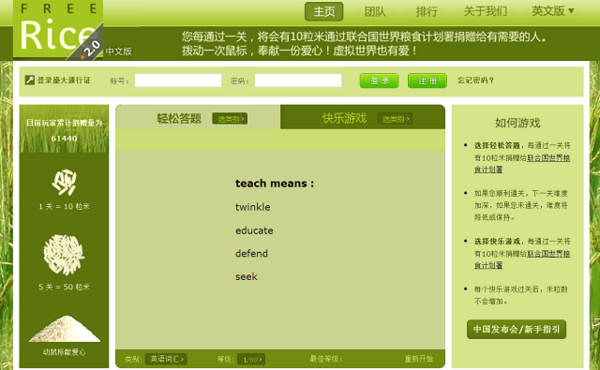Click the donation total 61440
The height and width of the screenshot is (370, 600).
click(64, 138)
